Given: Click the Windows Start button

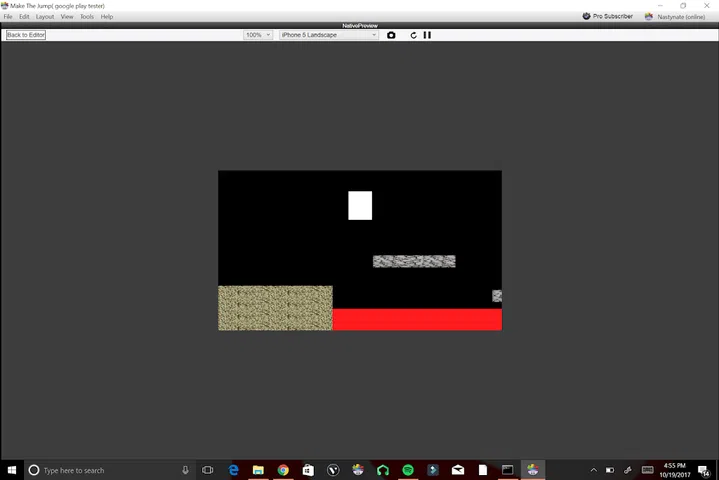Looking at the screenshot, I should (12, 470).
